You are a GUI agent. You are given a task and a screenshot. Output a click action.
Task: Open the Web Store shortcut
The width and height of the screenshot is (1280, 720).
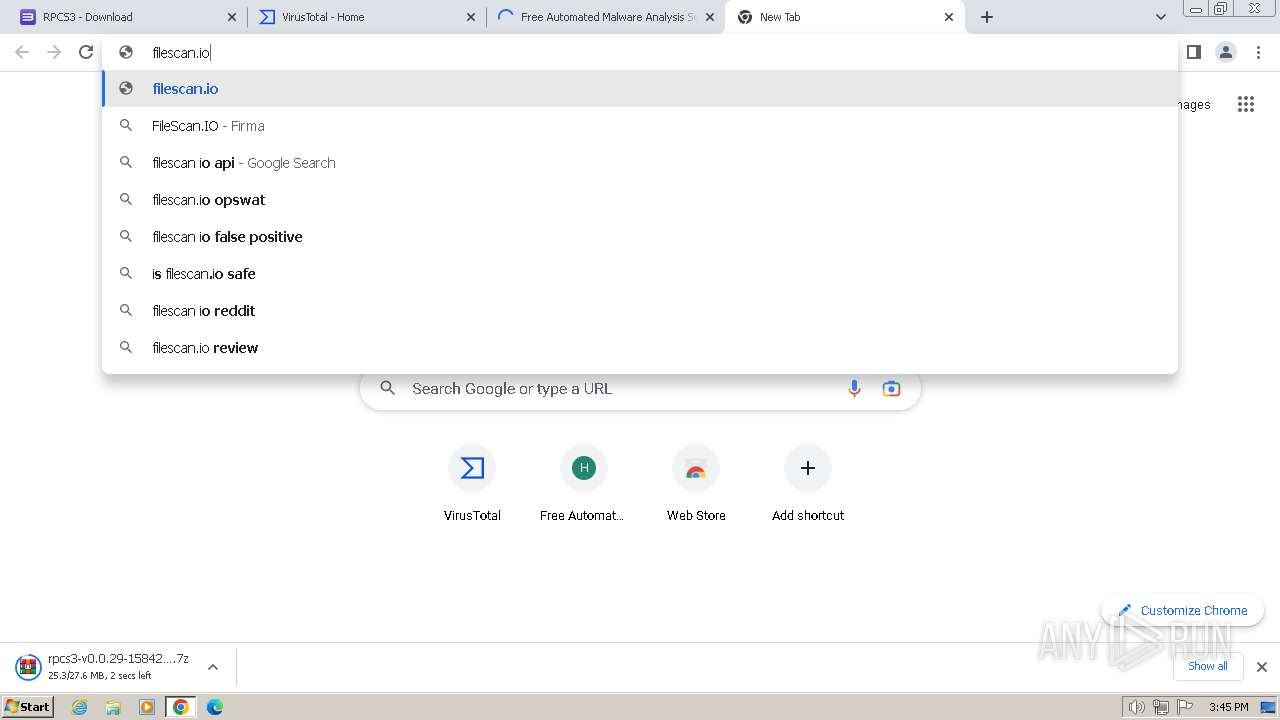[x=696, y=484]
